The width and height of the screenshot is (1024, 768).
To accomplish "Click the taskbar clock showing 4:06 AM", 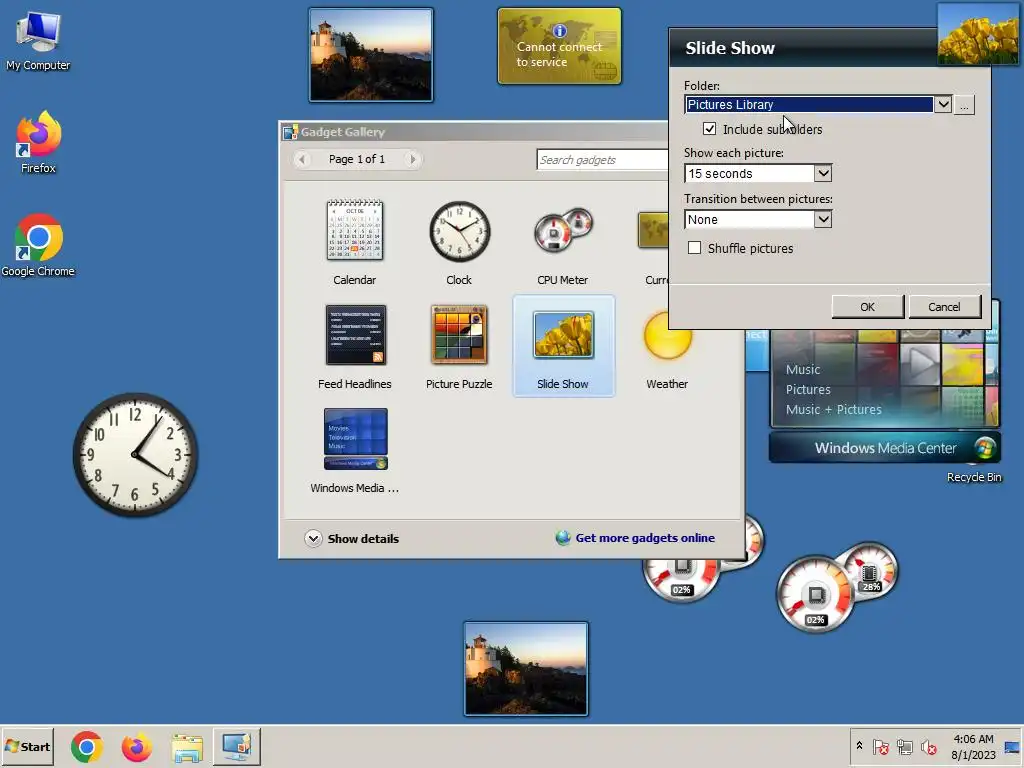I will point(973,746).
